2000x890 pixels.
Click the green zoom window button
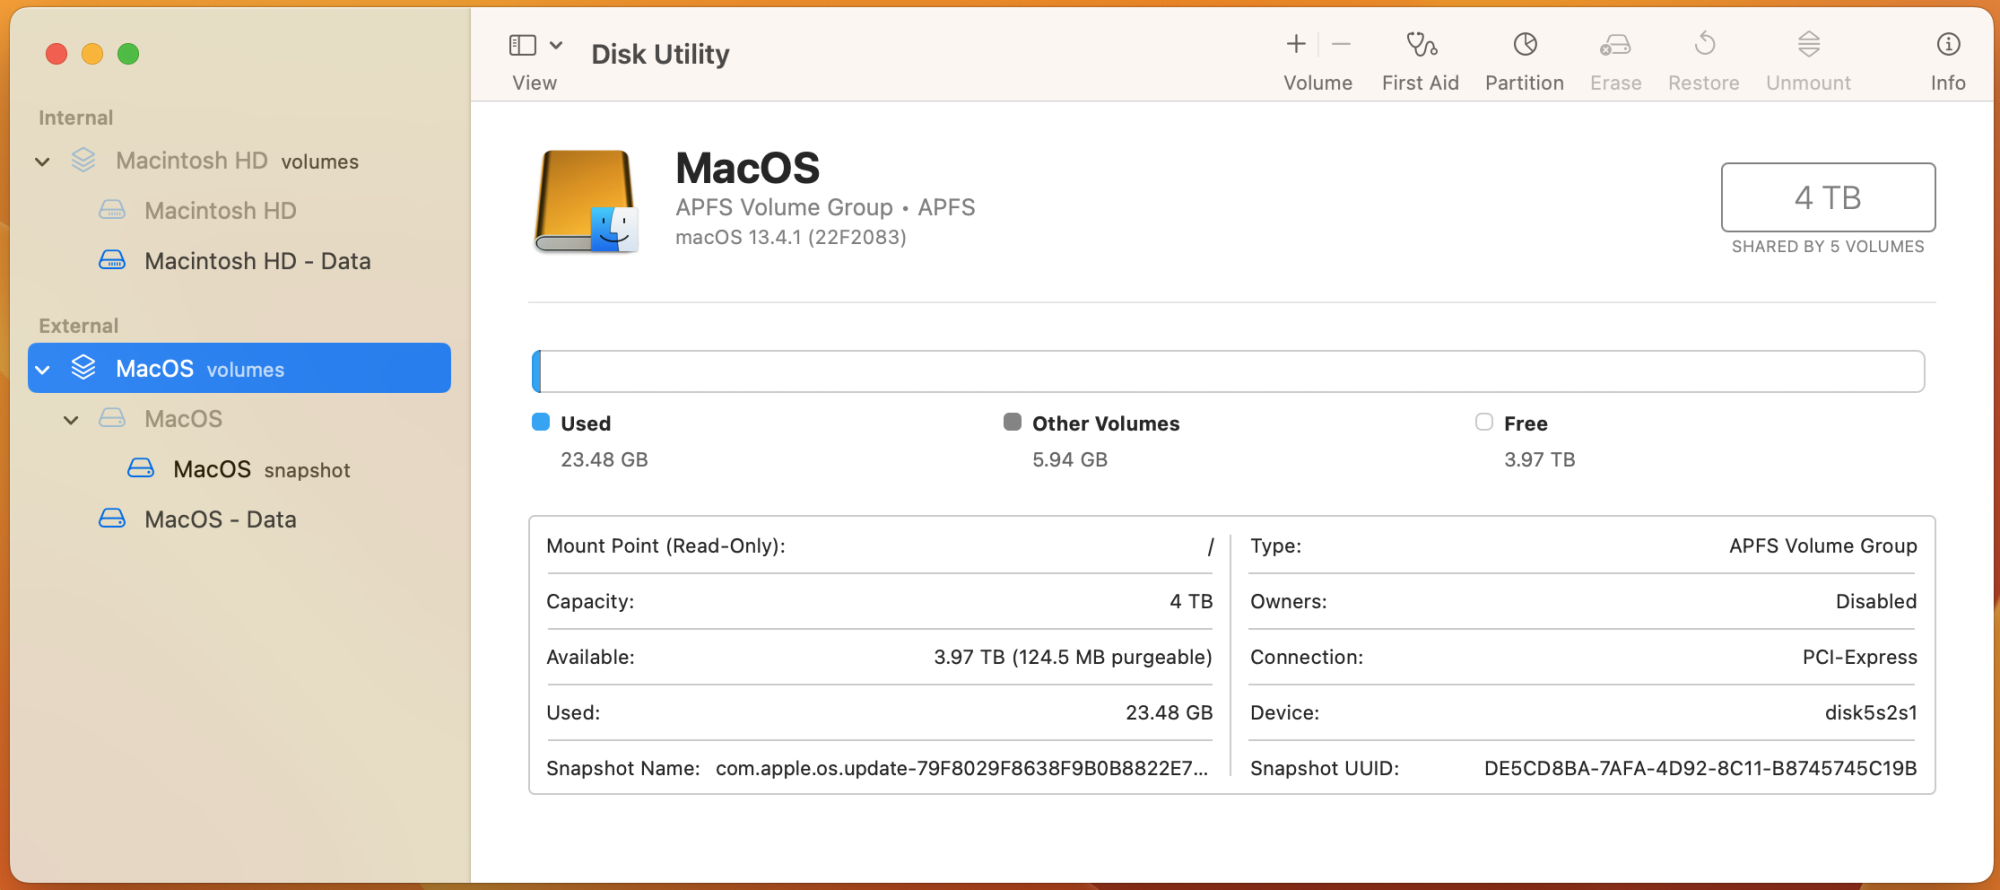(128, 54)
